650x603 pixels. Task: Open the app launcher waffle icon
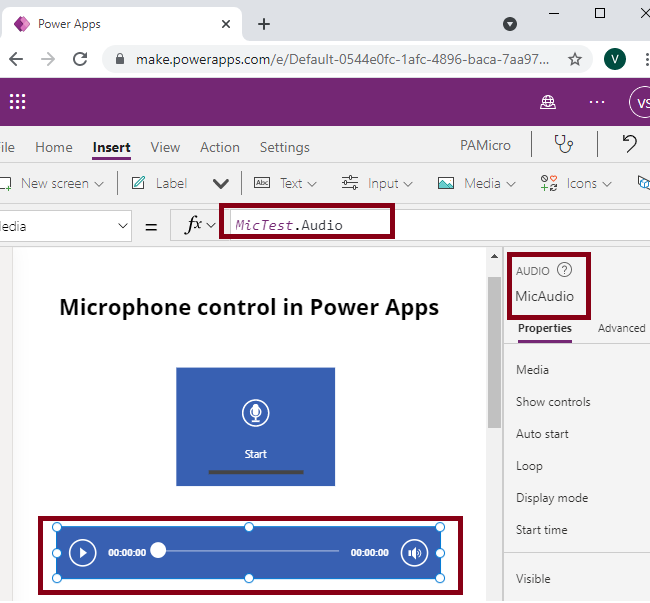[17, 102]
